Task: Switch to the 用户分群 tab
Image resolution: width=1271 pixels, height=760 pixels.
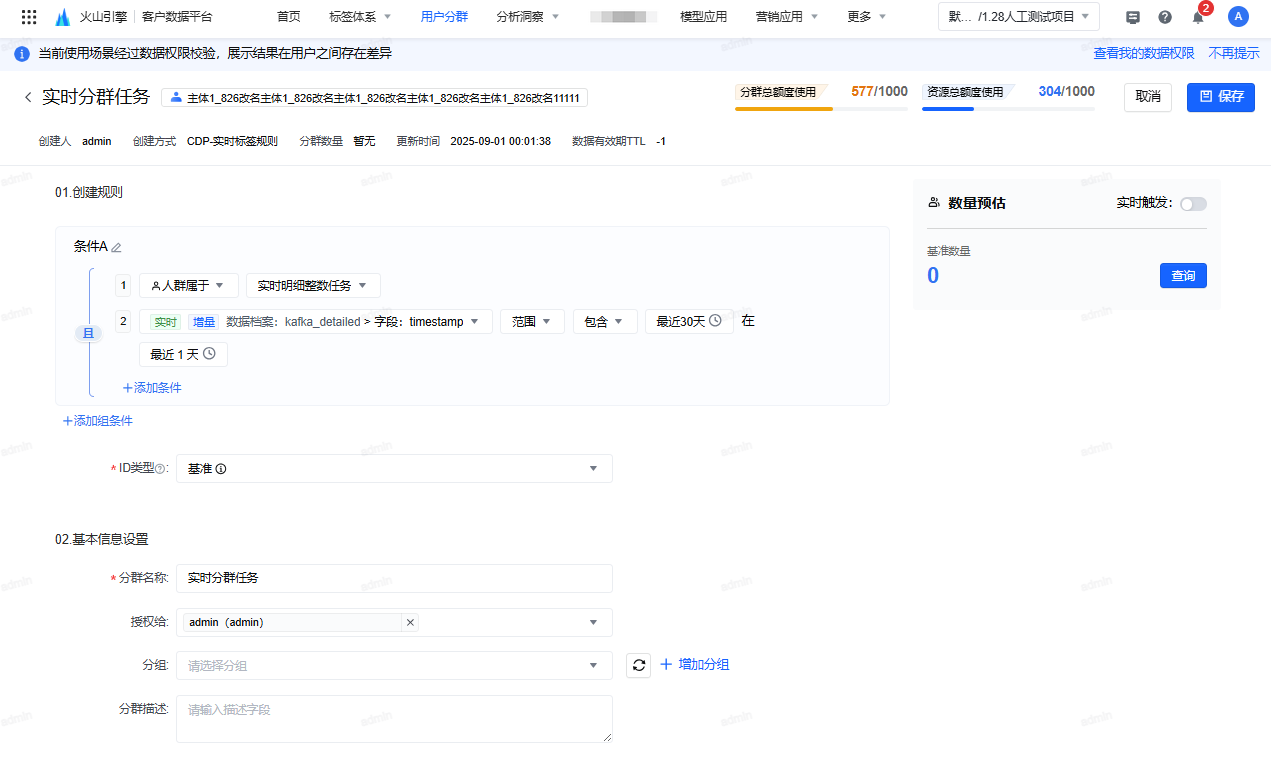Action: (x=444, y=17)
